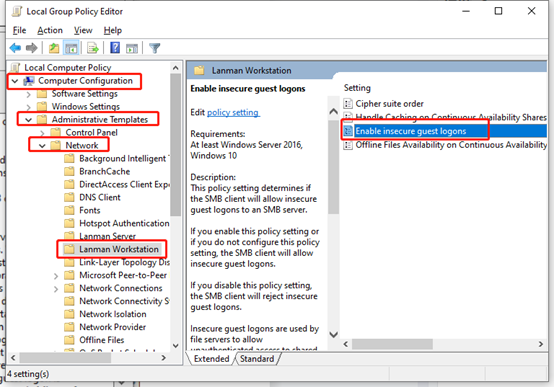The image size is (554, 387).
Task: Select Enable insecure guest logons setting
Action: click(411, 131)
